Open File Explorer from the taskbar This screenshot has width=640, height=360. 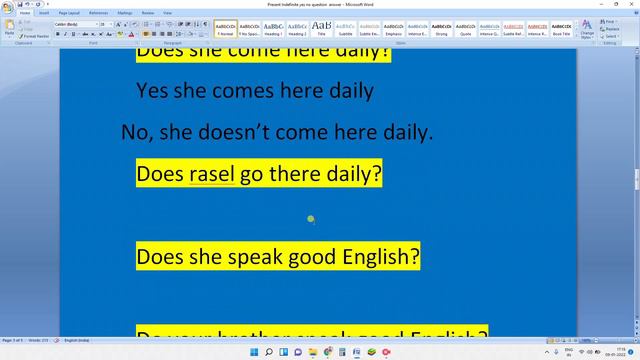tap(313, 352)
